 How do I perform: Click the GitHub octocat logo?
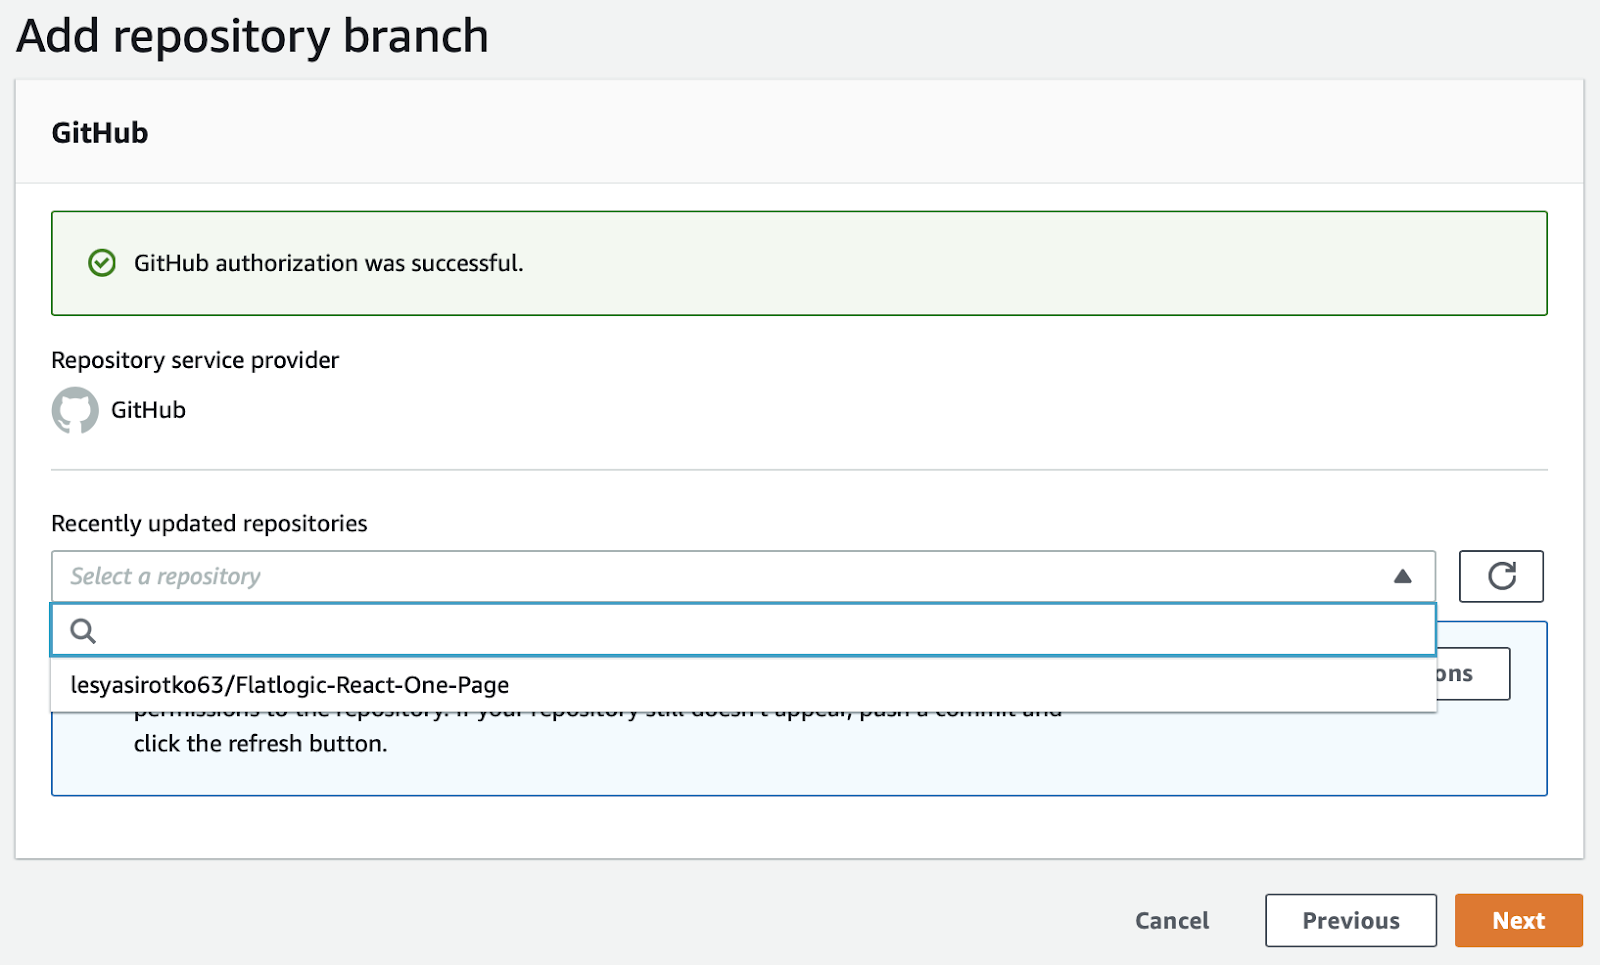click(75, 410)
